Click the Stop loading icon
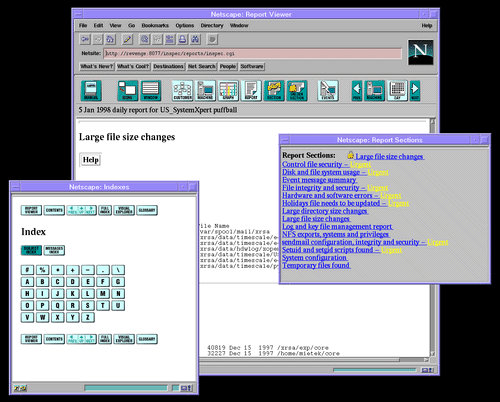The width and height of the screenshot is (500, 402). tap(212, 39)
